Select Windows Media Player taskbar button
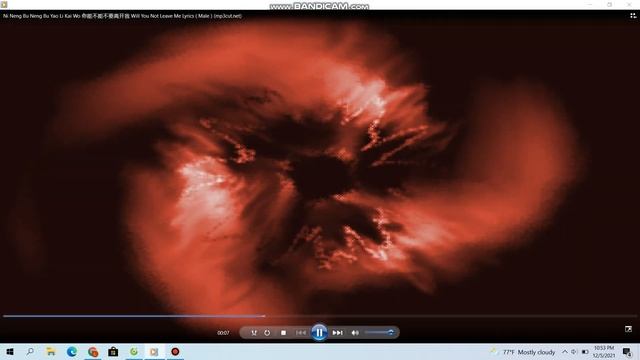 pyautogui.click(x=154, y=352)
